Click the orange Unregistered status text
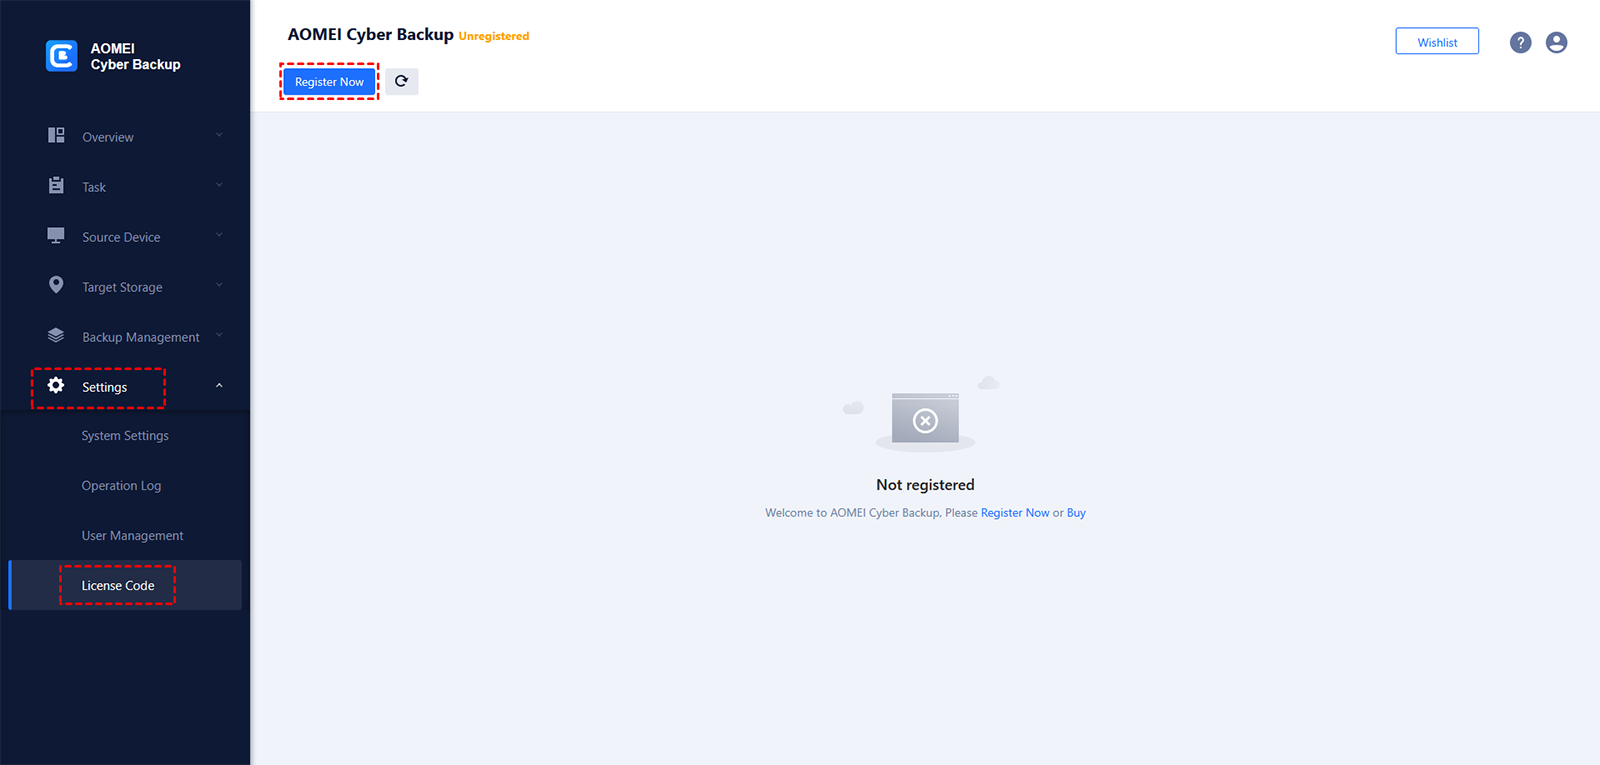 (494, 36)
